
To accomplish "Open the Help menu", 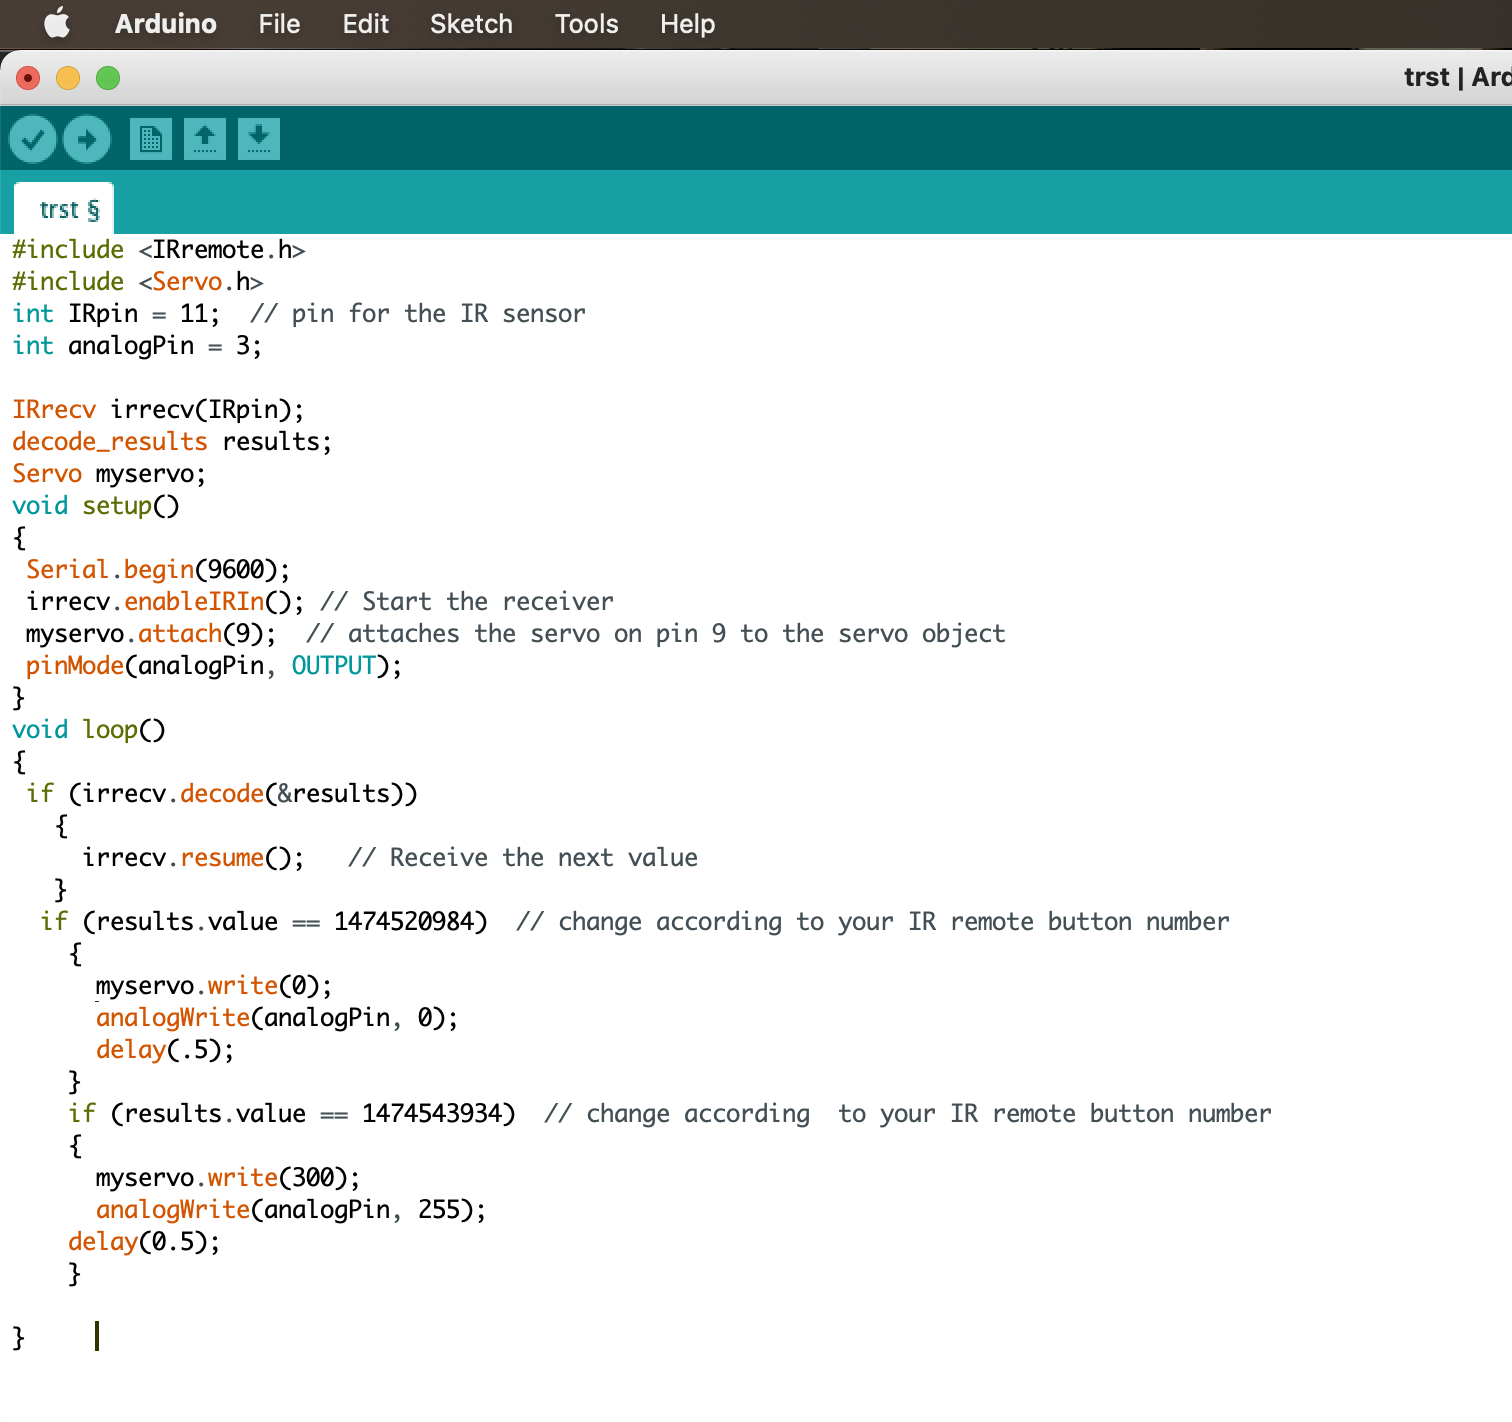I will 688,24.
